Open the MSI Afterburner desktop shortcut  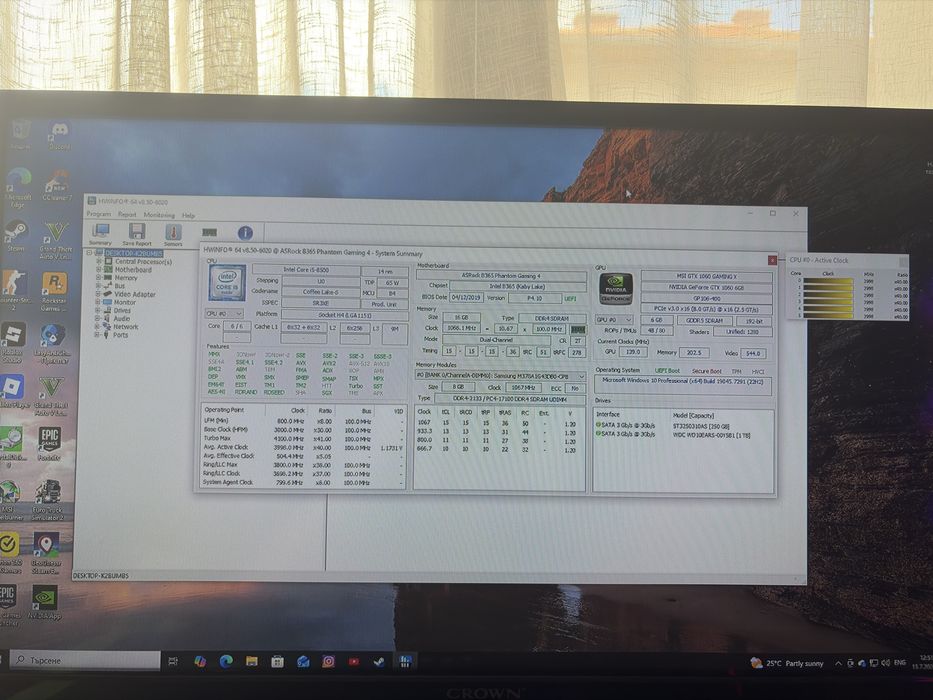pyautogui.click(x=10, y=501)
